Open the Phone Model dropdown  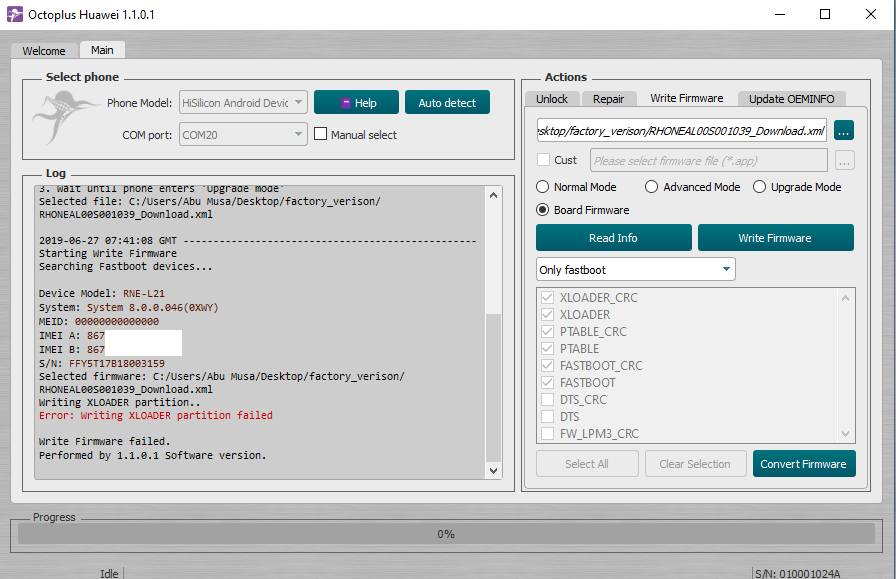tap(243, 102)
